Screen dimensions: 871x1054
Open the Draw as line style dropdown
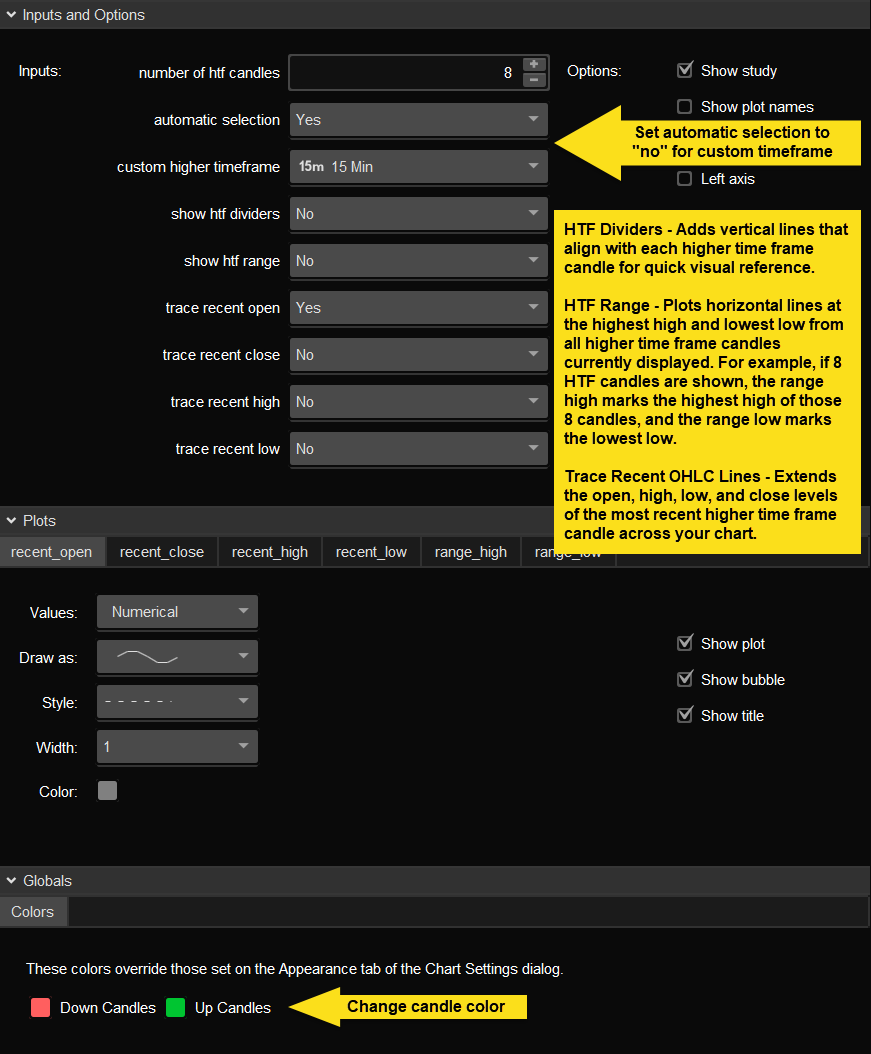coord(177,657)
